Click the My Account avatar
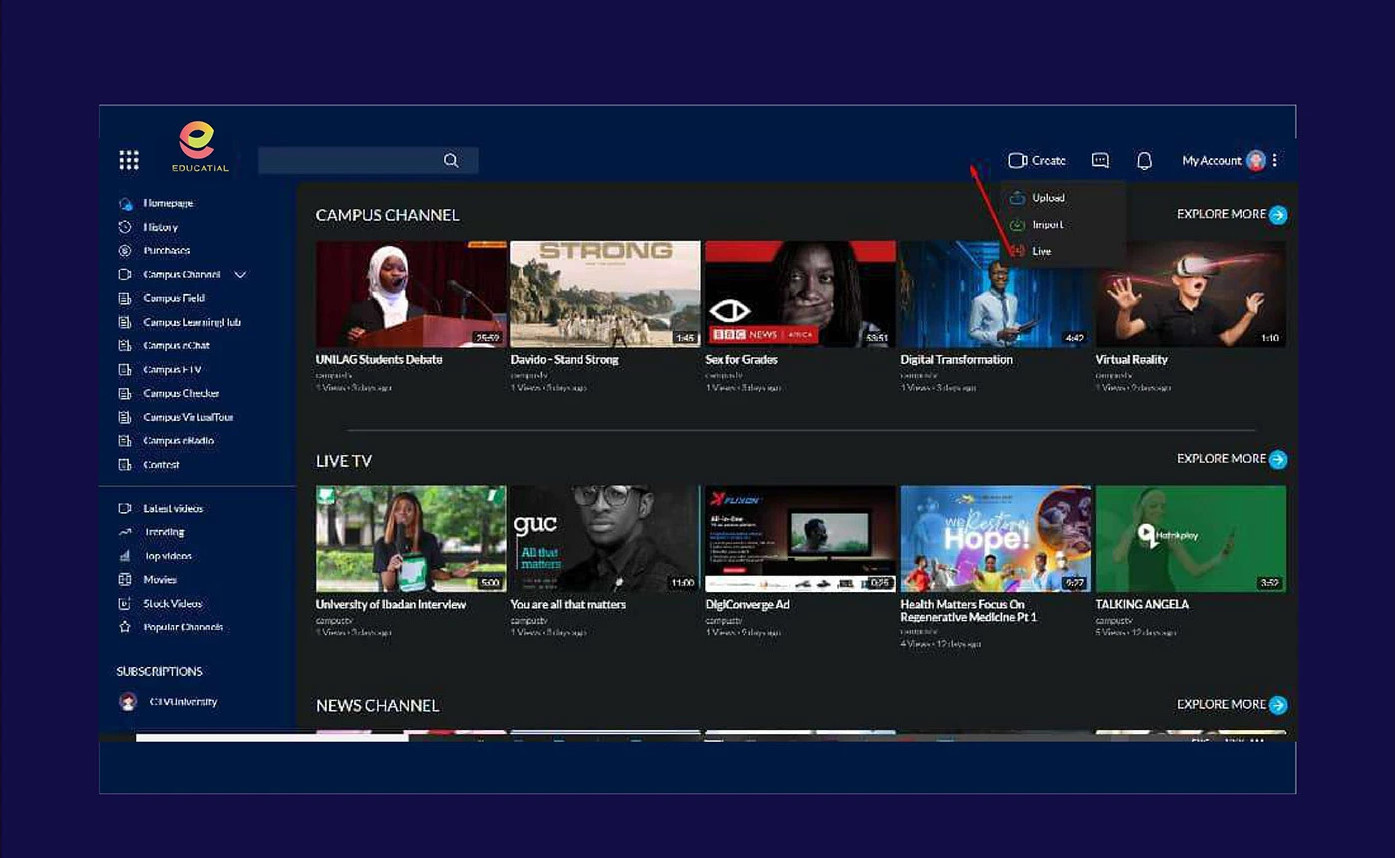This screenshot has width=1395, height=858. click(1256, 160)
